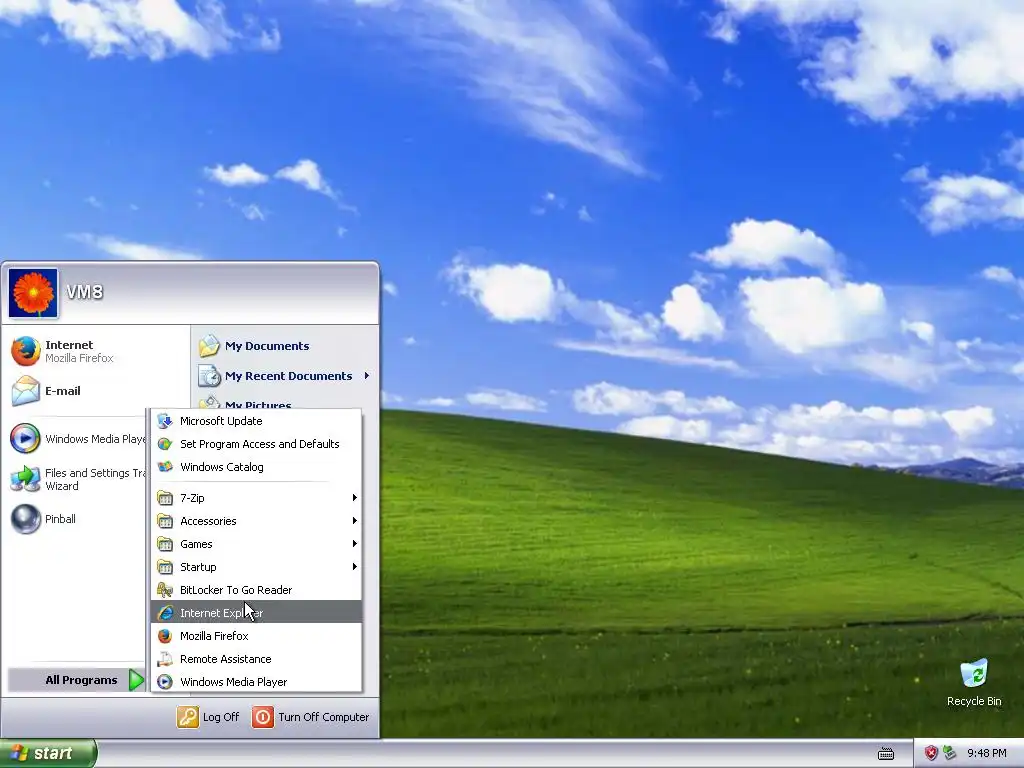Click the 9:48 PM clock
The image size is (1024, 768).
coord(987,753)
